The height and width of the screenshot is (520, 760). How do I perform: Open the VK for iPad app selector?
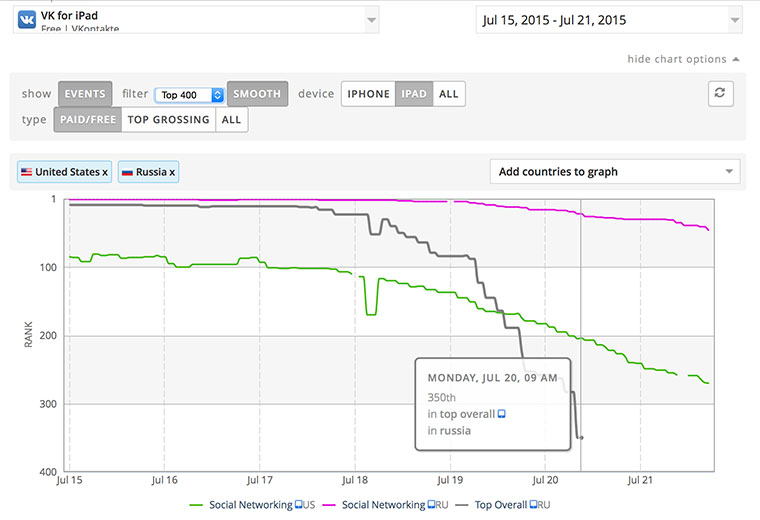[196, 20]
